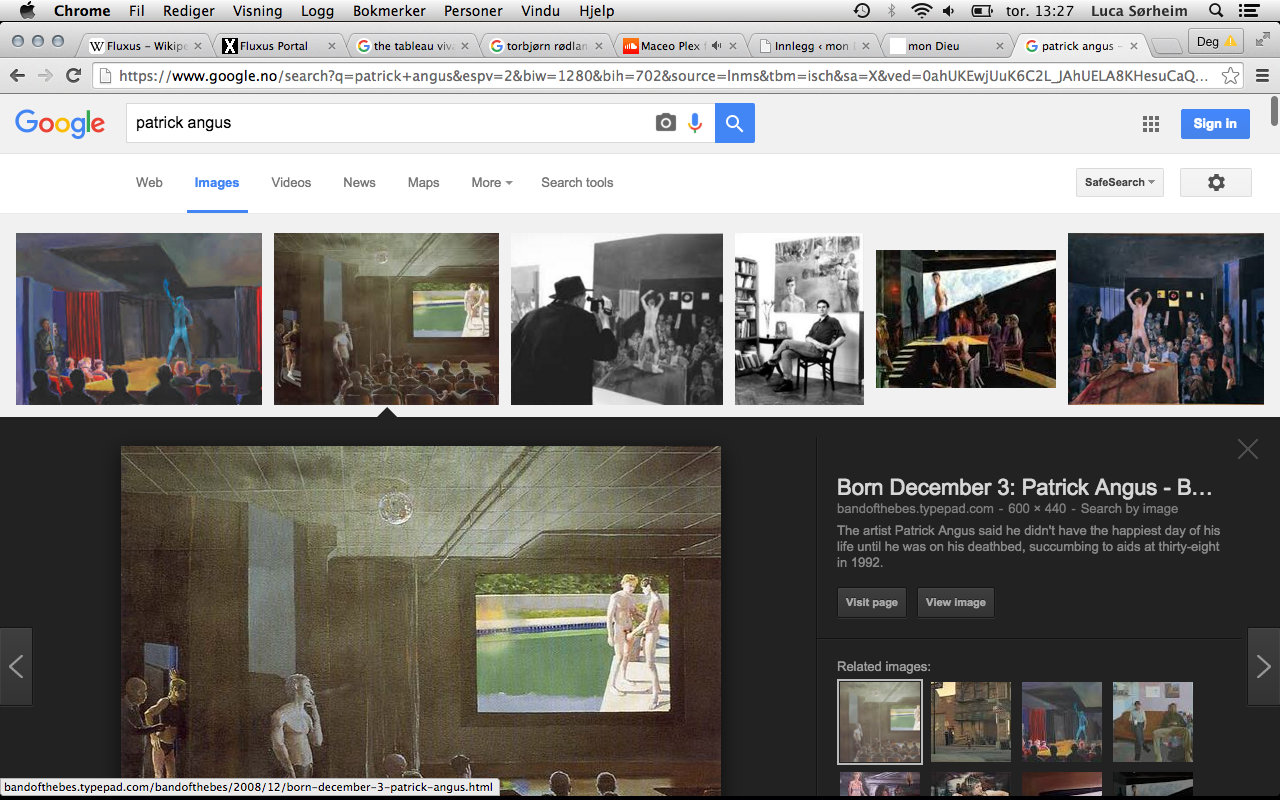Select the Web search tab

[x=149, y=182]
